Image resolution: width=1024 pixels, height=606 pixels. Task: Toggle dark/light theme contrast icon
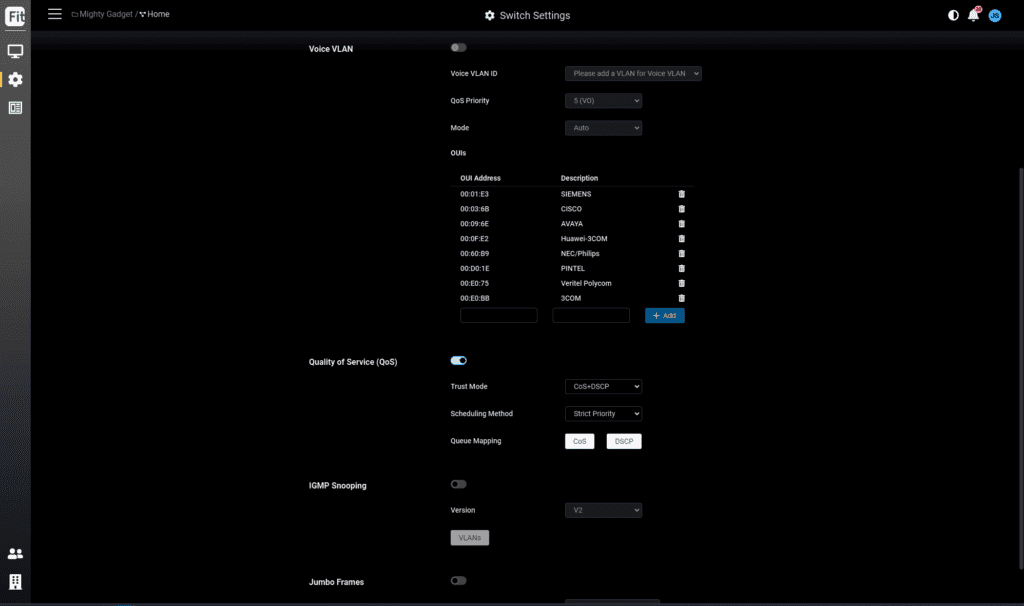(x=953, y=15)
